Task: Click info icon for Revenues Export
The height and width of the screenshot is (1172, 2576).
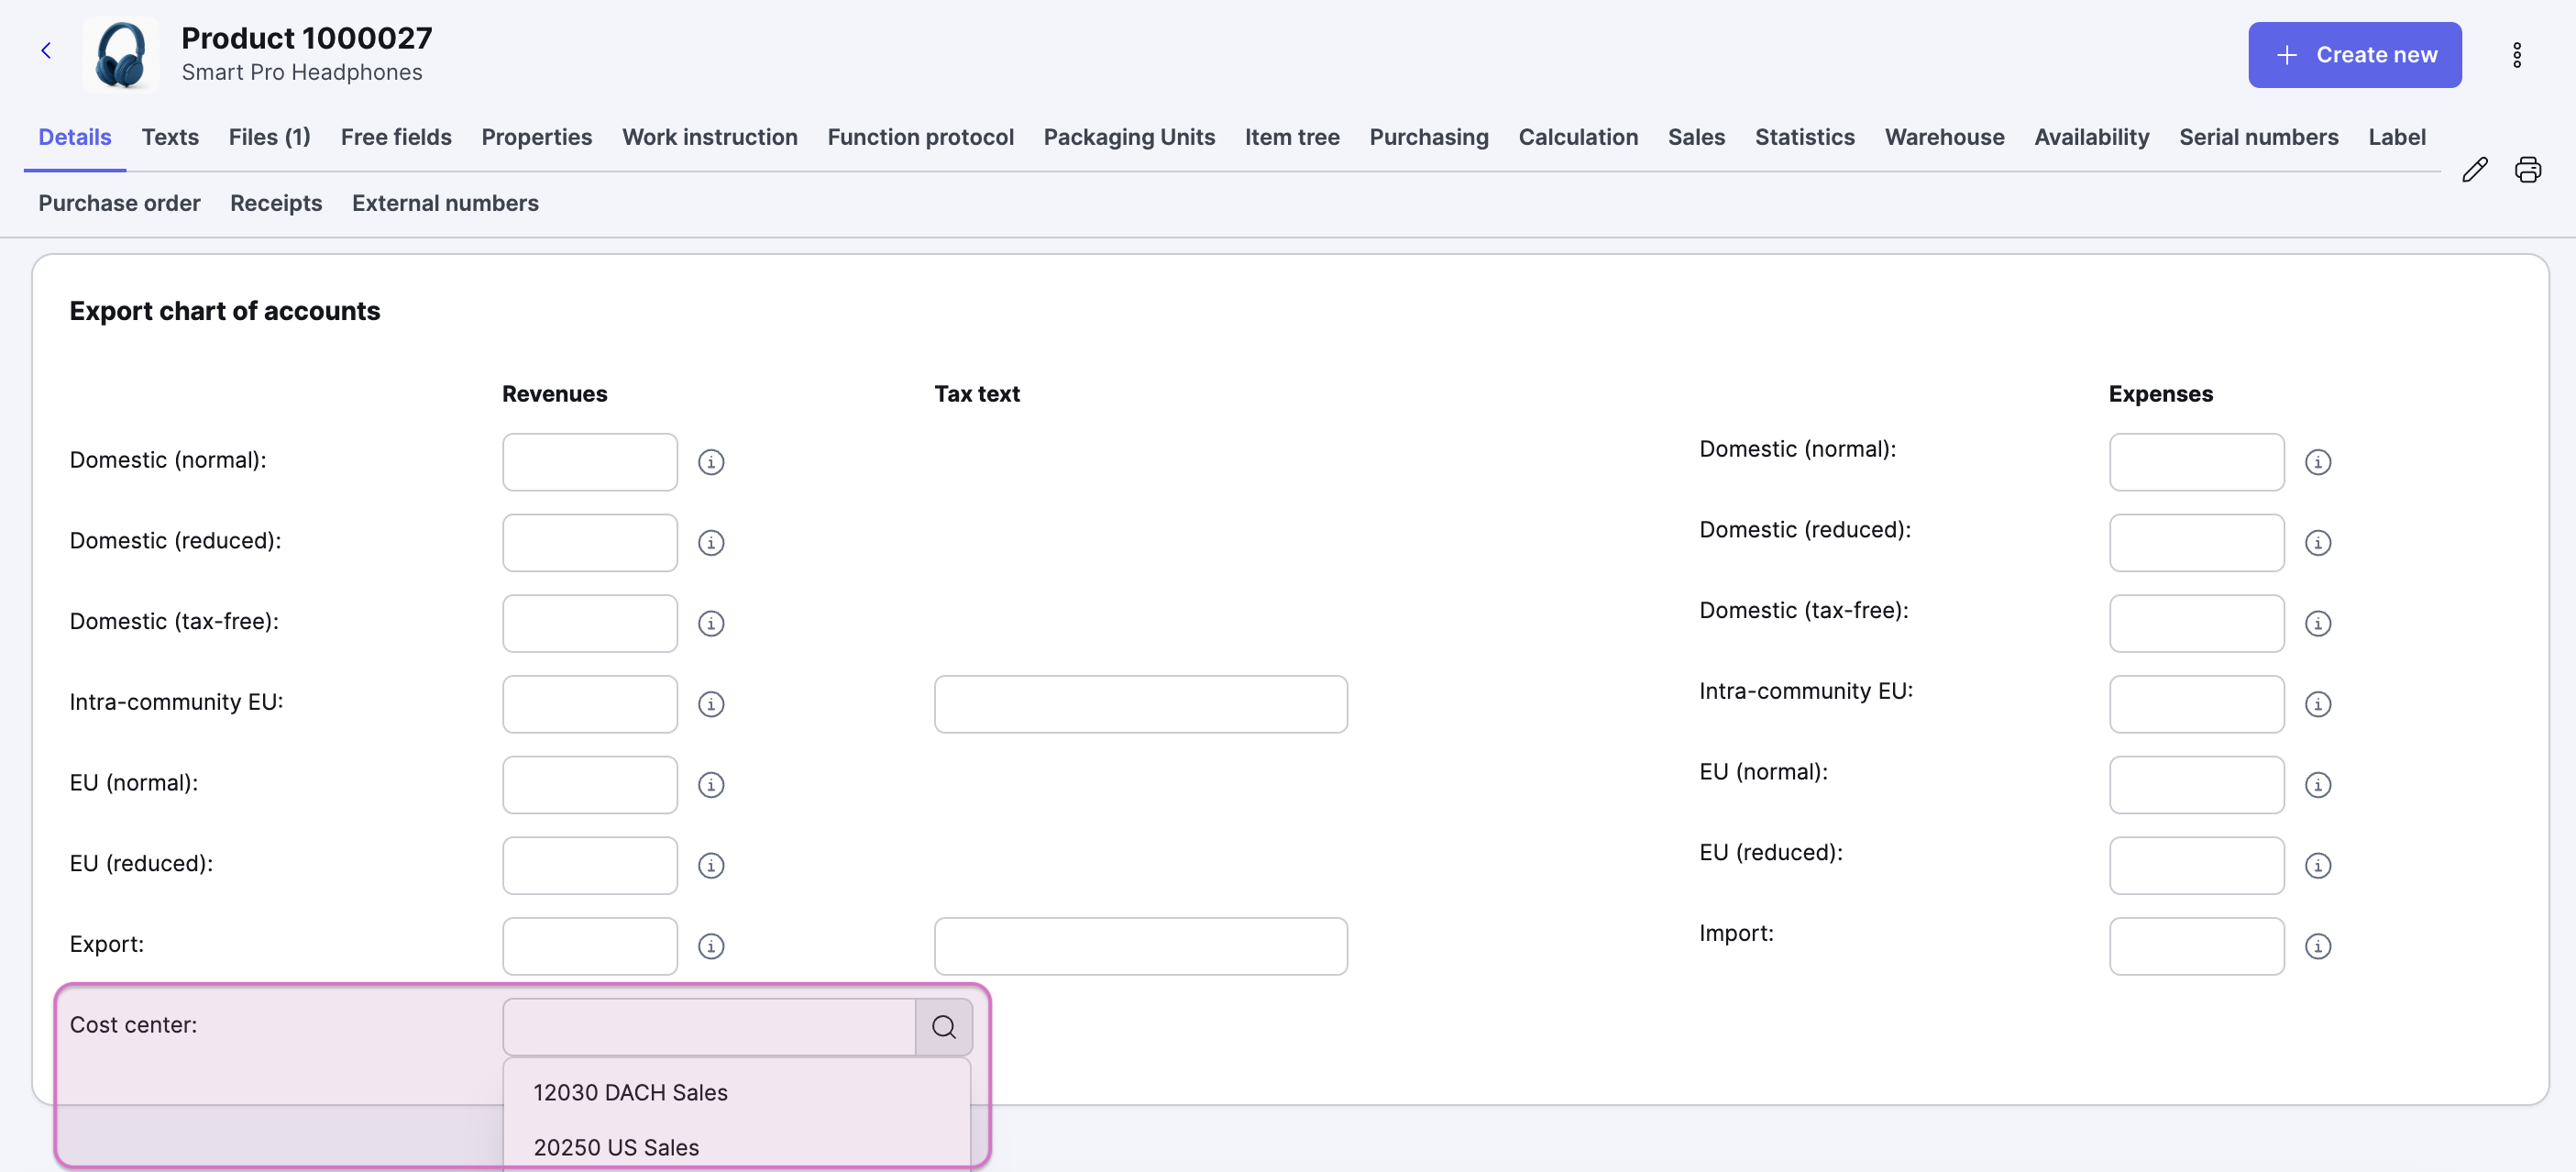Action: [711, 946]
